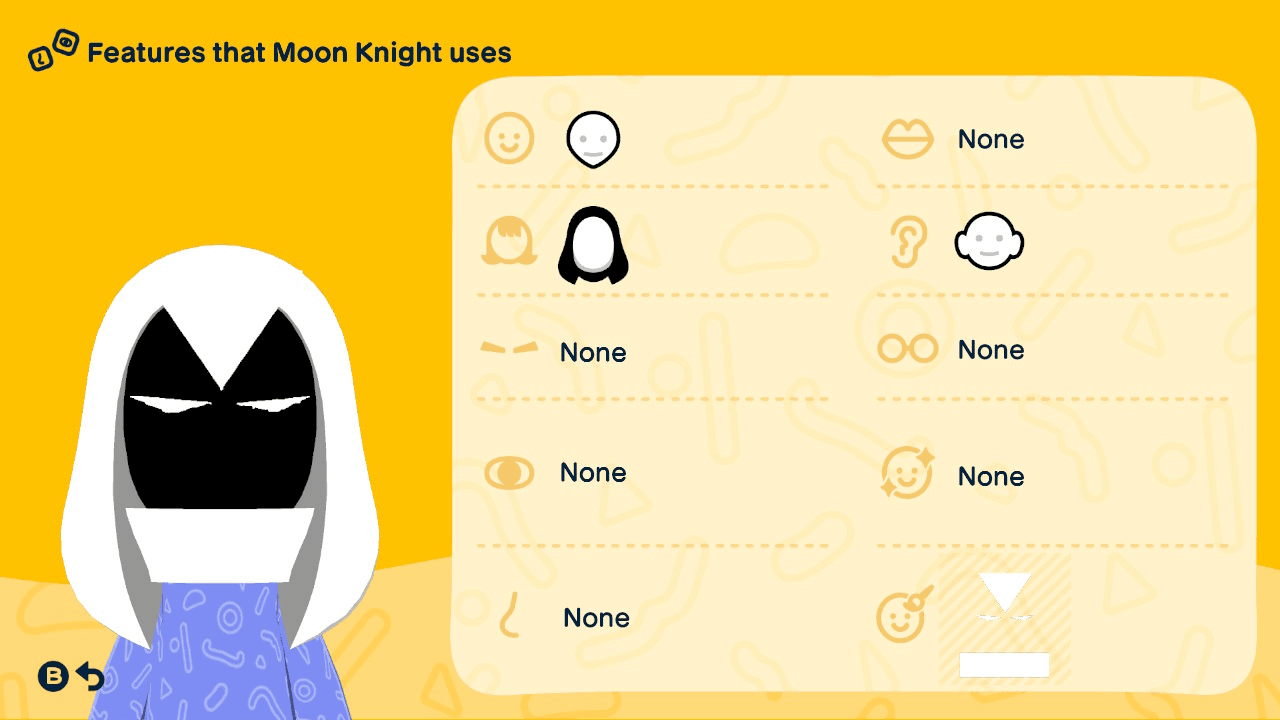Click the nose category icon
Image resolution: width=1280 pixels, height=720 pixels.
coord(510,614)
